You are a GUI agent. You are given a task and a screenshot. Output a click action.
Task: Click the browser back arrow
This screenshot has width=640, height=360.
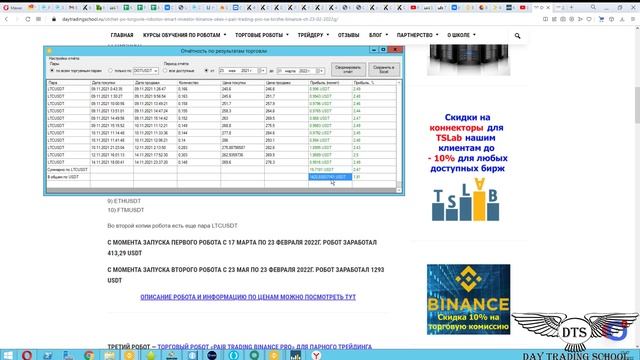click(6, 19)
